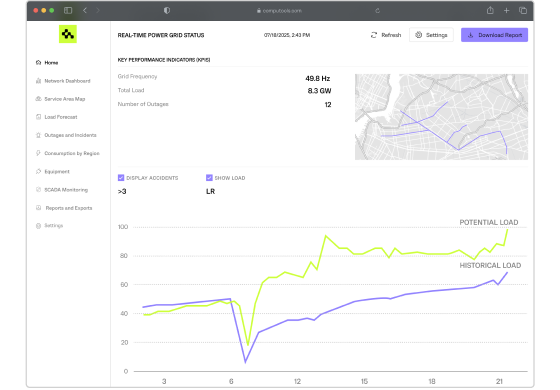Open a new tab with plus icon
560x390 pixels.
point(506,11)
